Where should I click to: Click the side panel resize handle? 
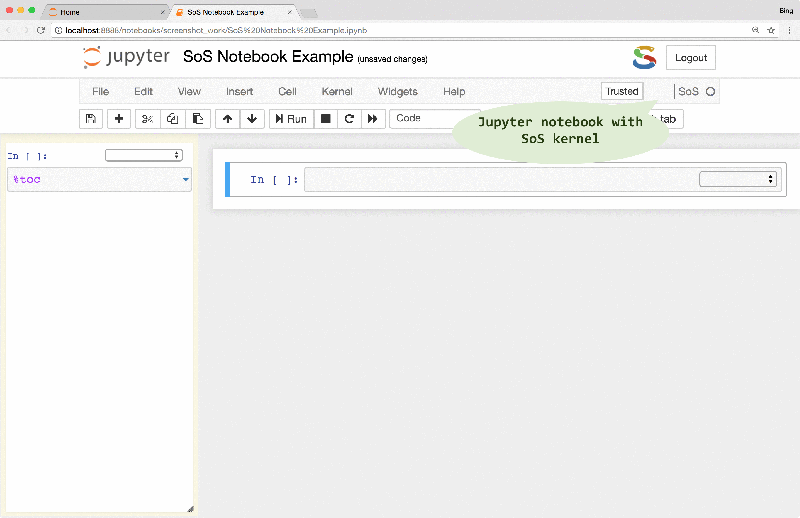(x=190, y=509)
